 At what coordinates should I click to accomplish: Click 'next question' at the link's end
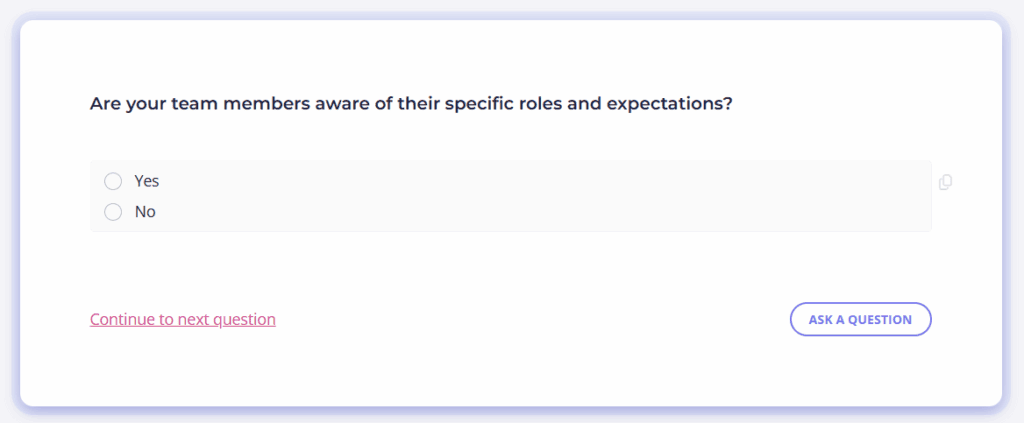[226, 320]
